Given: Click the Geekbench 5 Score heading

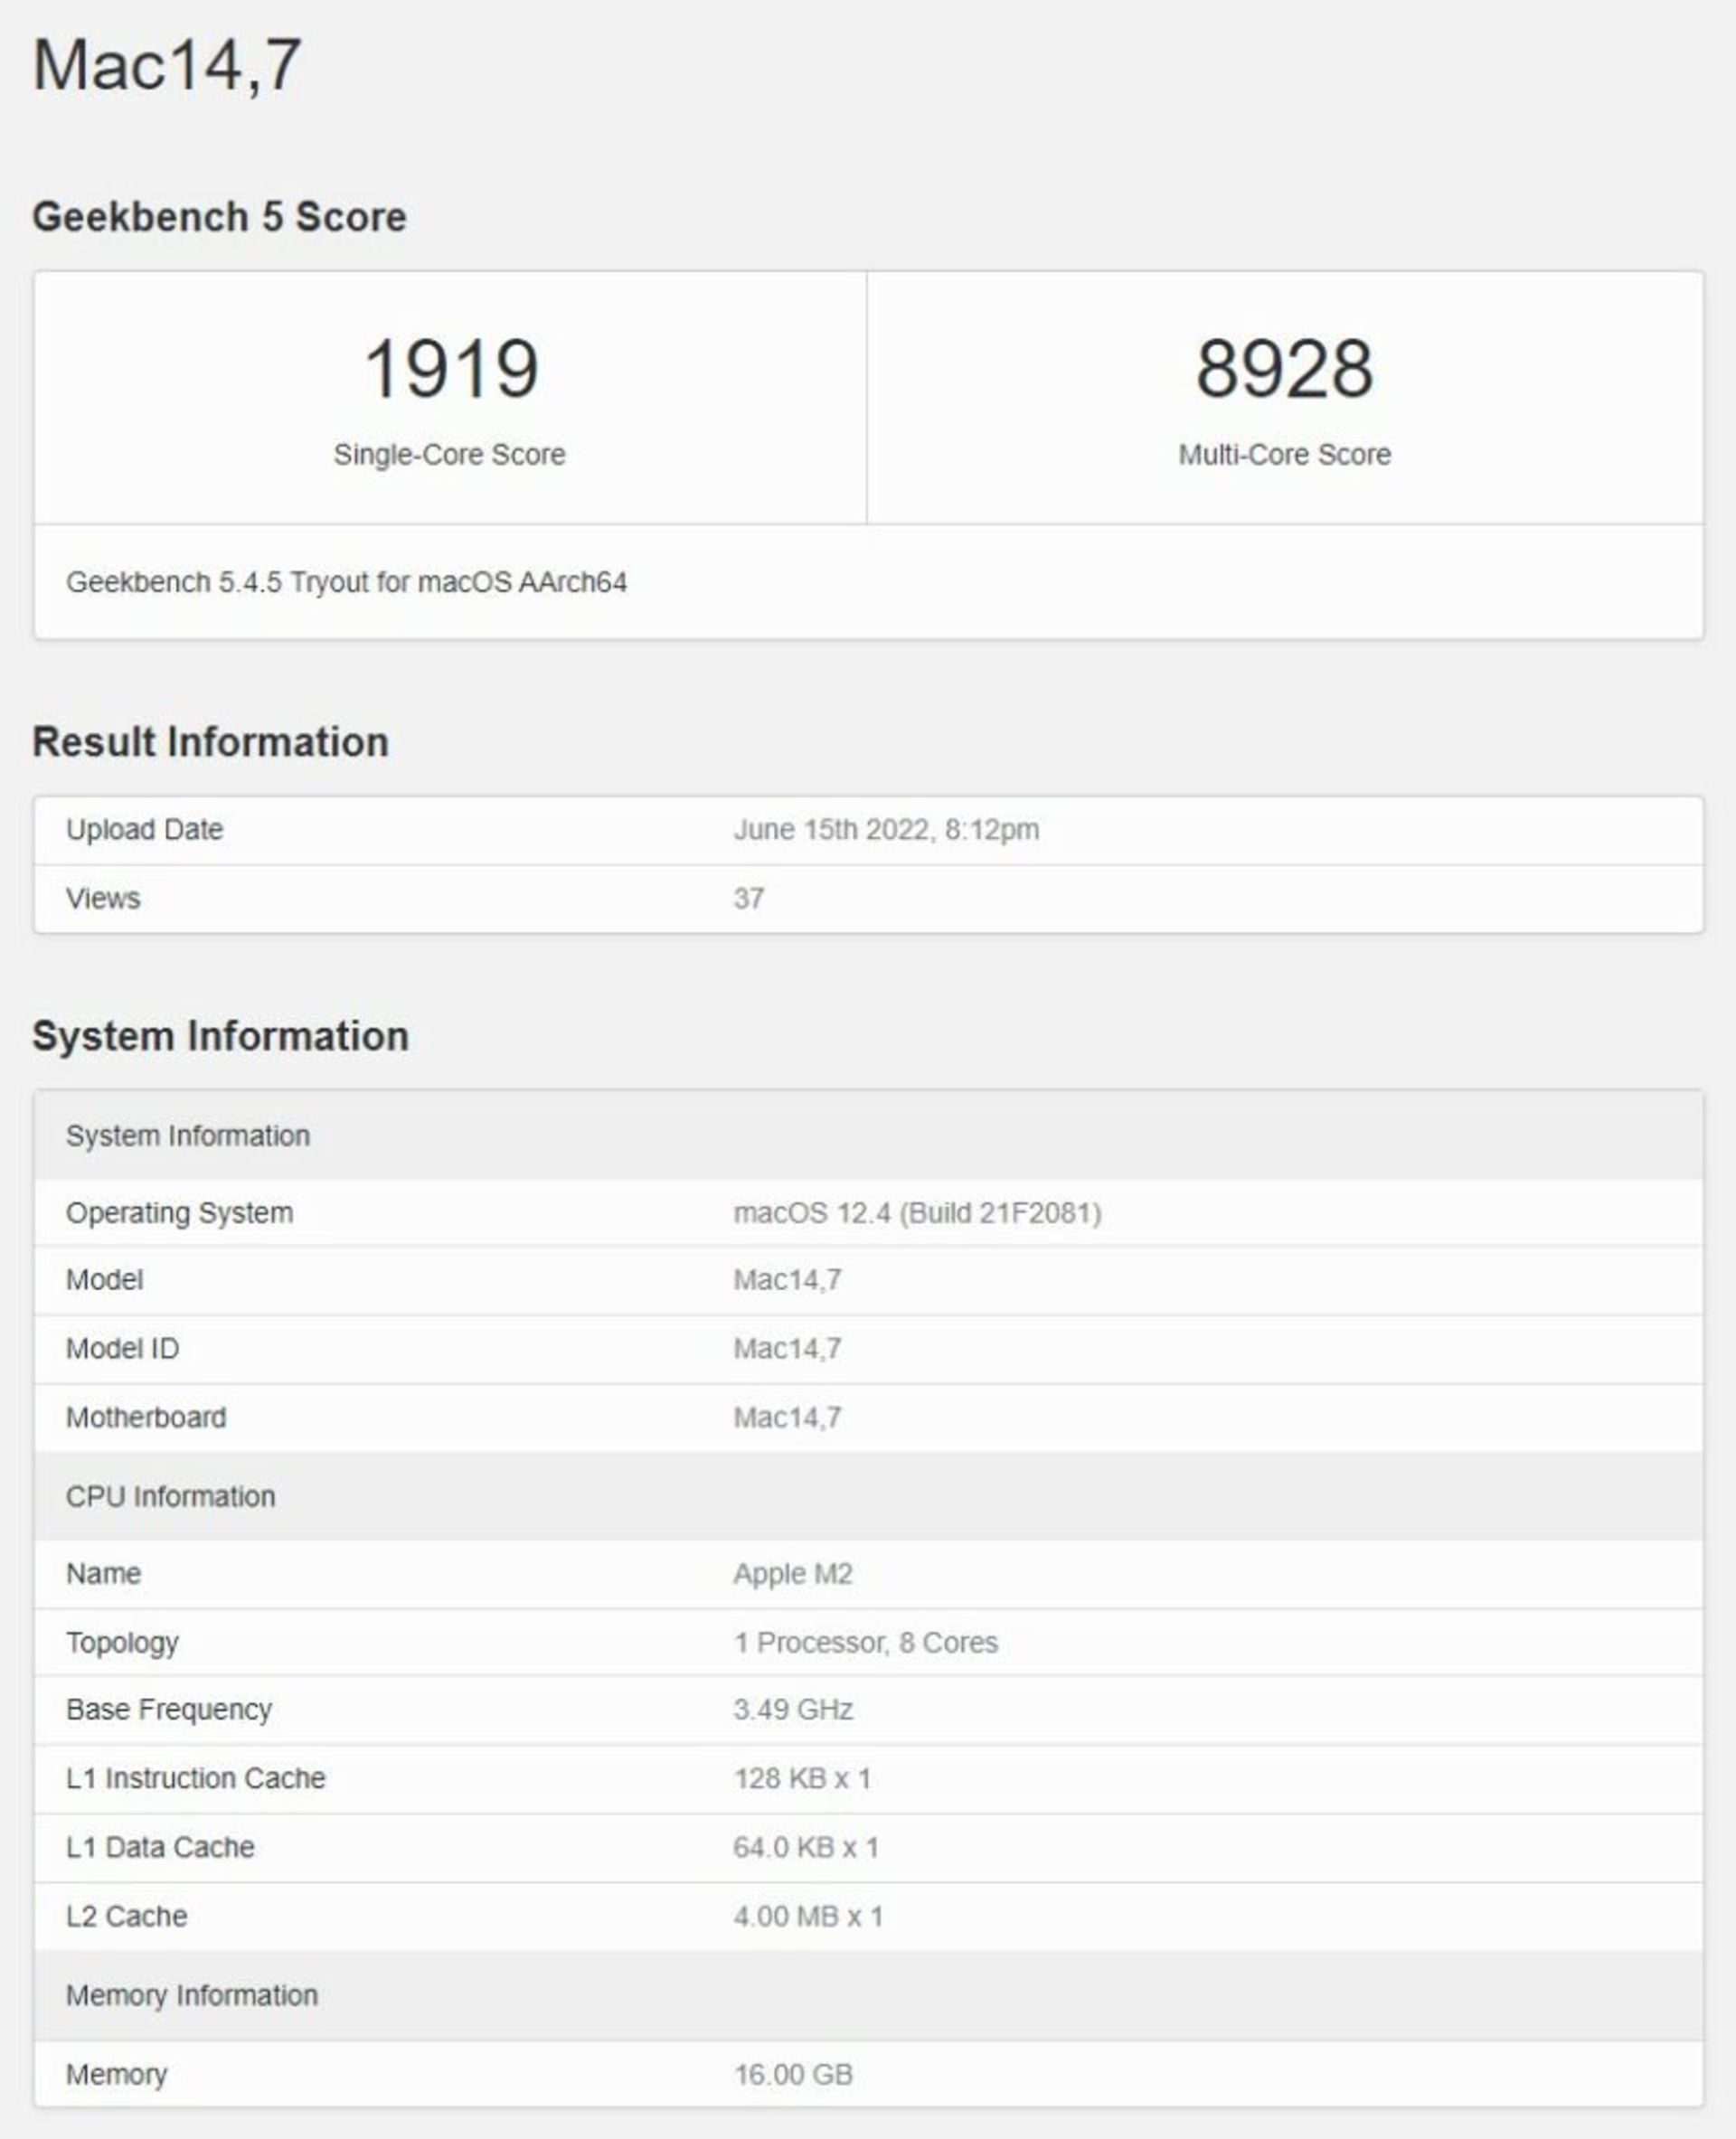Looking at the screenshot, I should 219,217.
